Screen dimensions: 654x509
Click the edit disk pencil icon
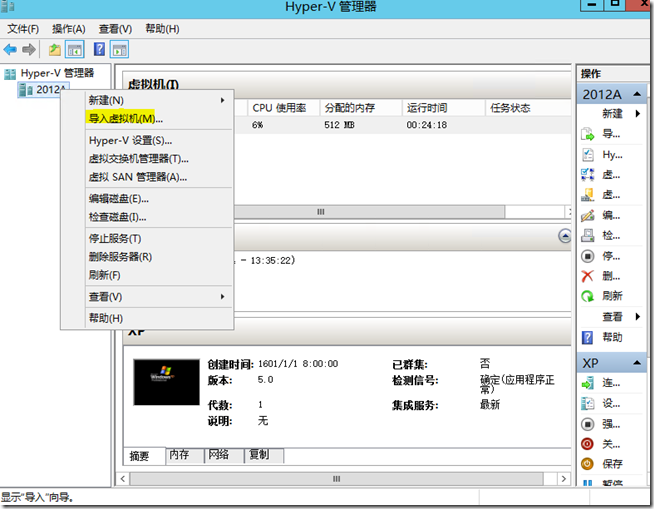[x=587, y=215]
